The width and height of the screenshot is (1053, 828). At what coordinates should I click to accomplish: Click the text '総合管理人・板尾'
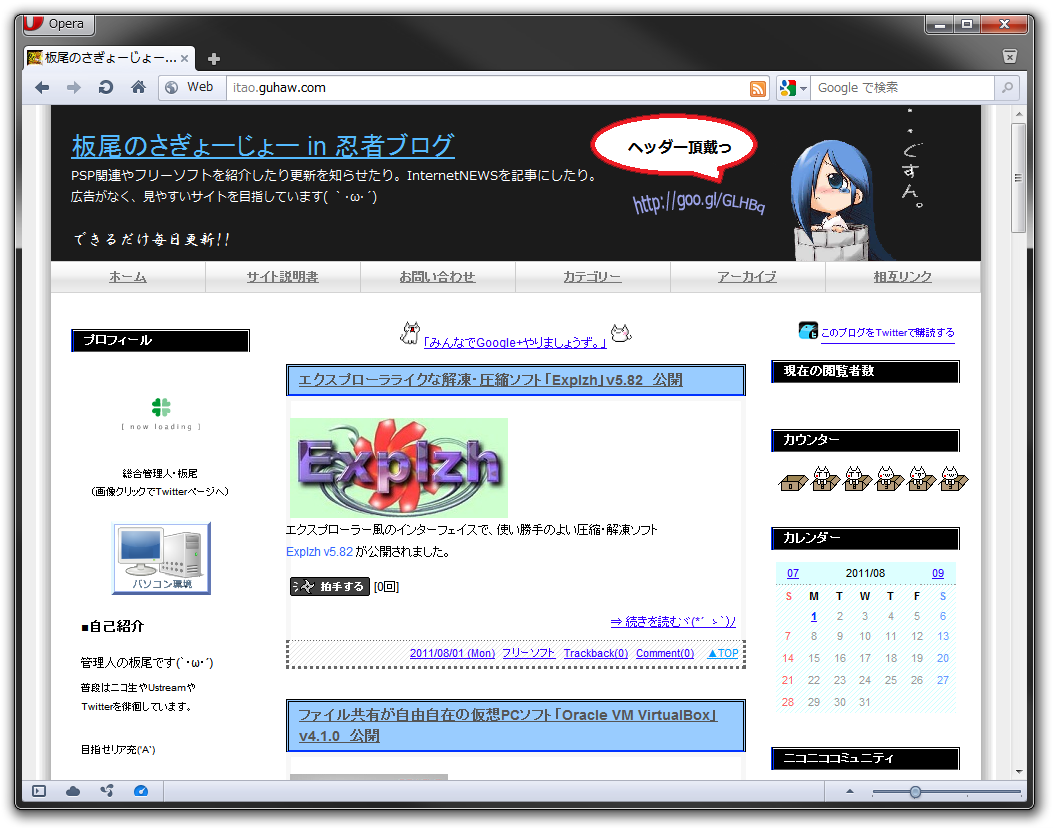(160, 473)
